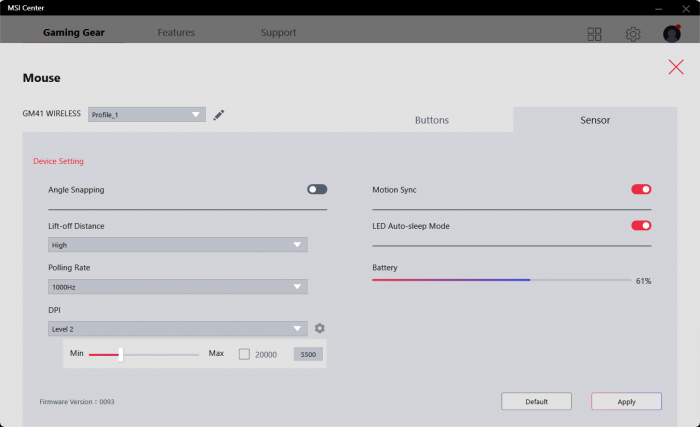Turn off LED Auto-sleep Mode
The width and height of the screenshot is (700, 427).
641,226
